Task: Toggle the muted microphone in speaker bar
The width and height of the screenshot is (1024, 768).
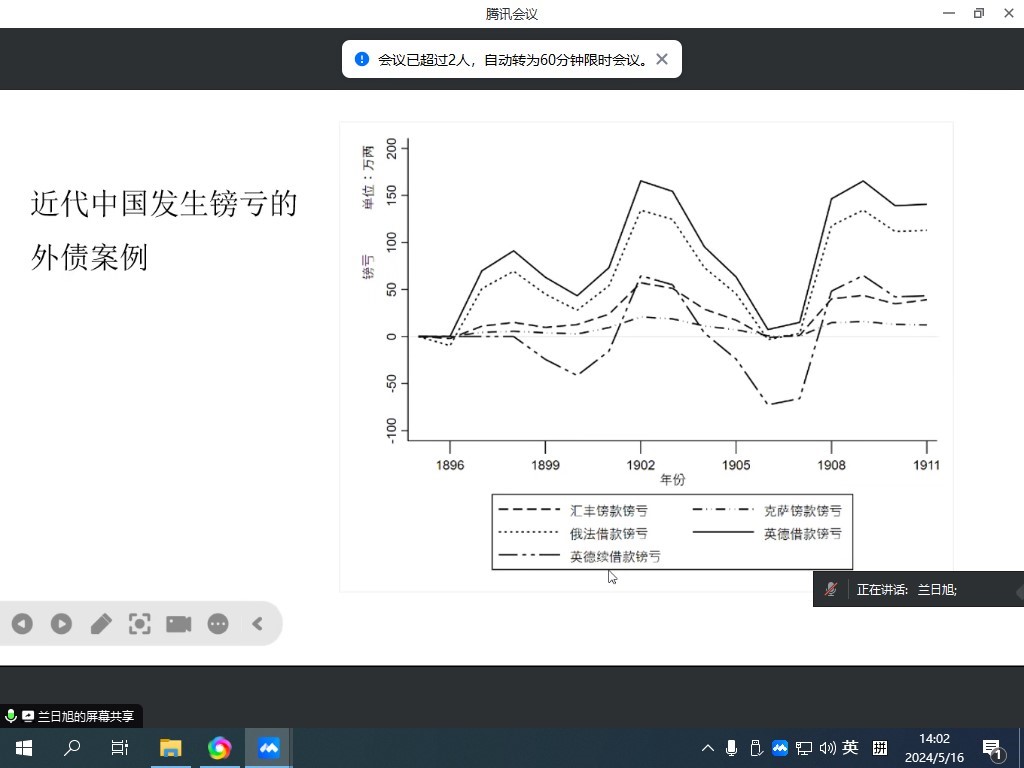Action: pos(831,589)
